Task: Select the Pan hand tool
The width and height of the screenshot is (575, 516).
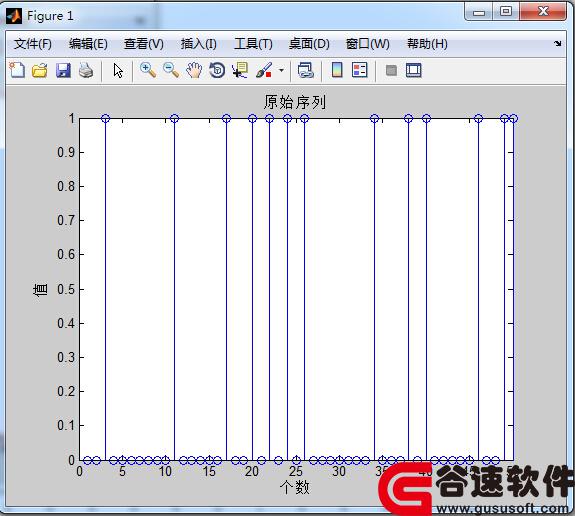Action: tap(194, 70)
